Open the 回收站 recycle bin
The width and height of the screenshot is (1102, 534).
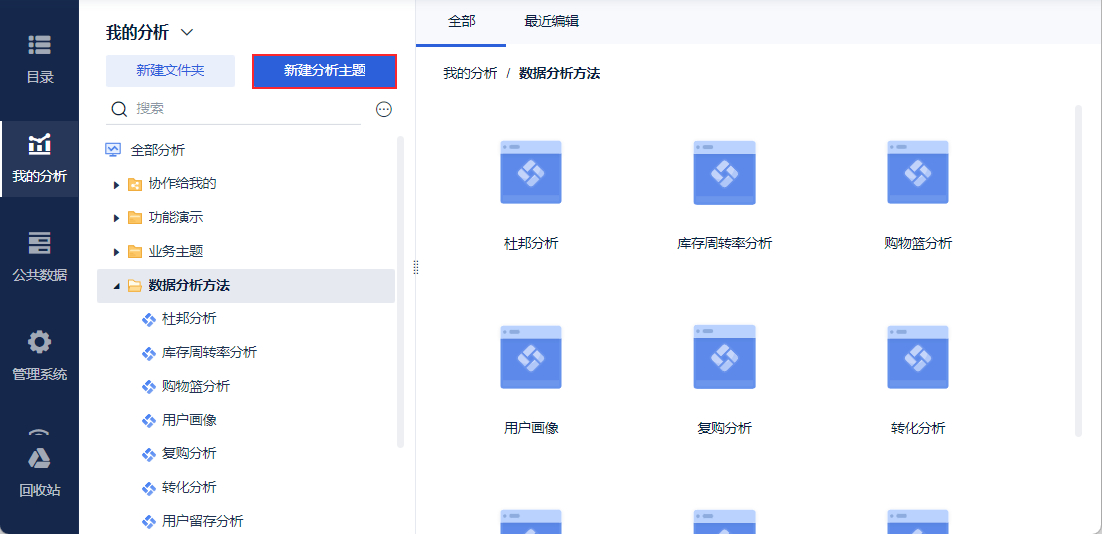39,472
